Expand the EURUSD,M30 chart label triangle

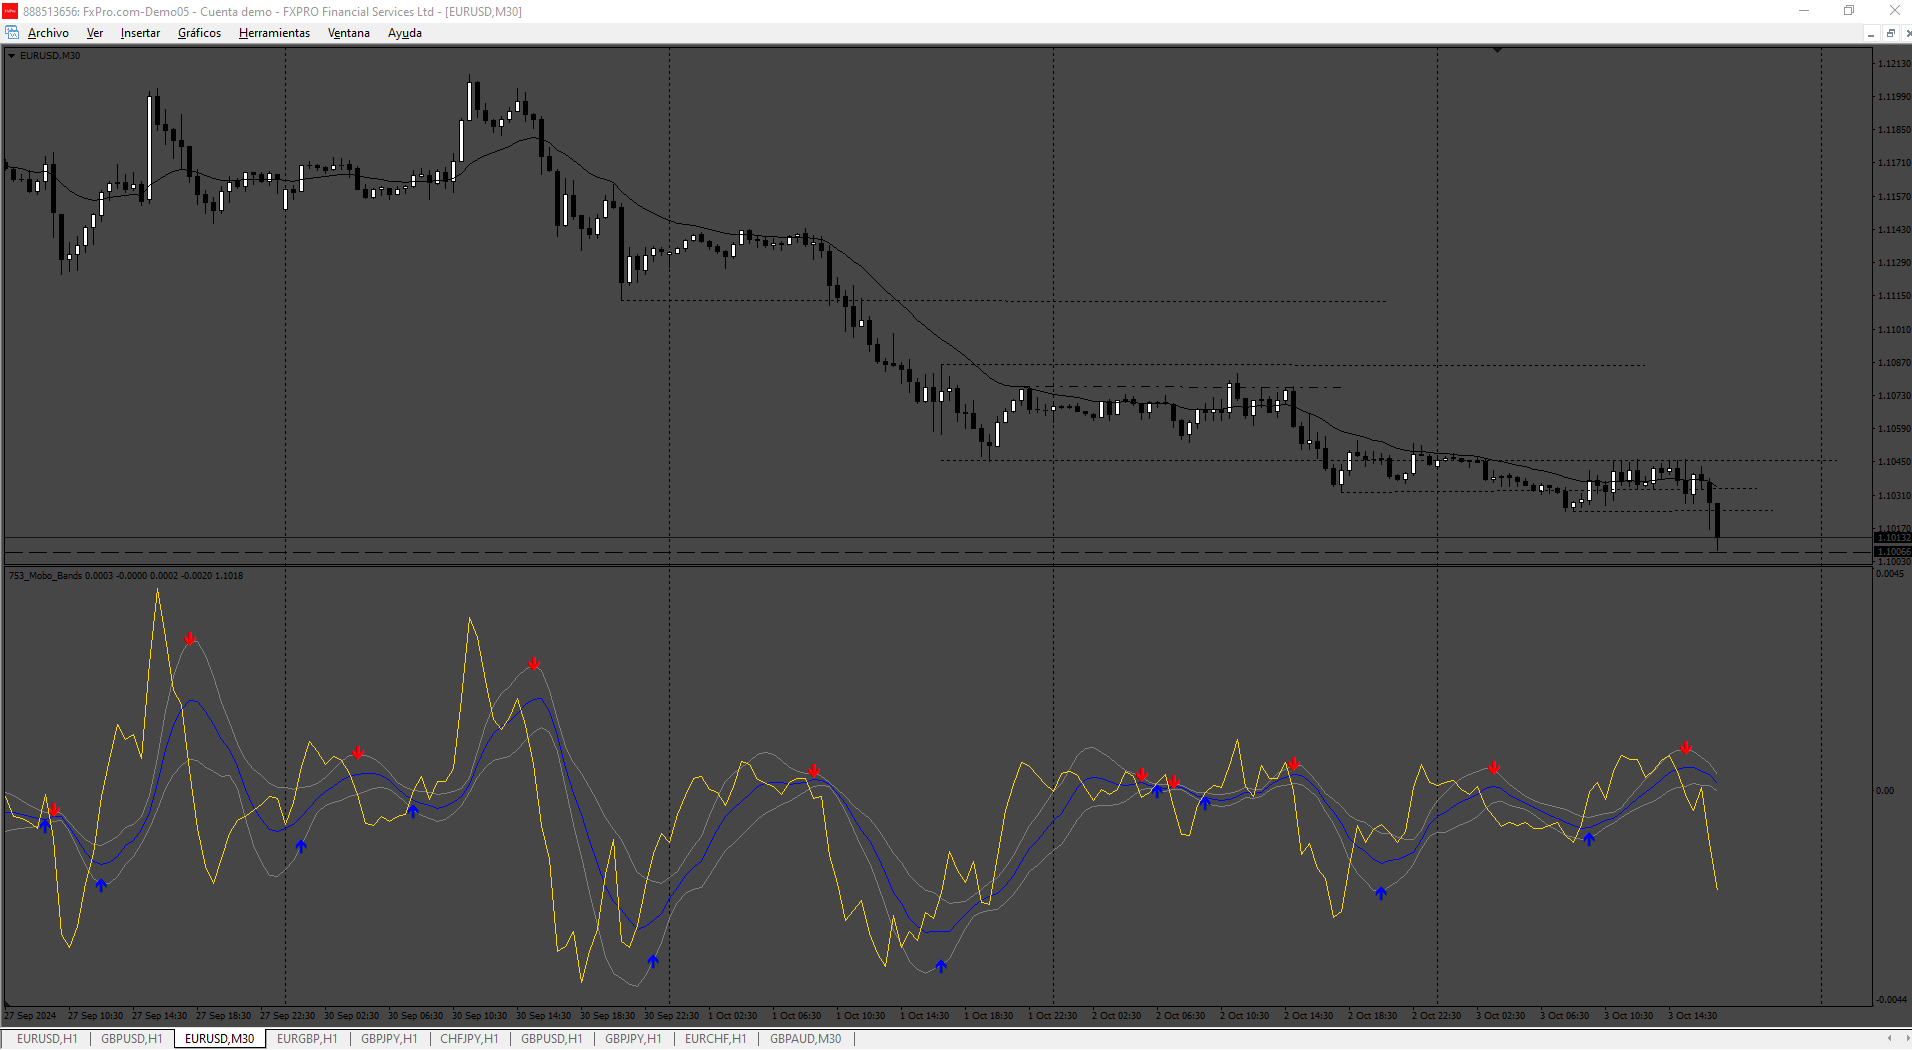pos(12,56)
